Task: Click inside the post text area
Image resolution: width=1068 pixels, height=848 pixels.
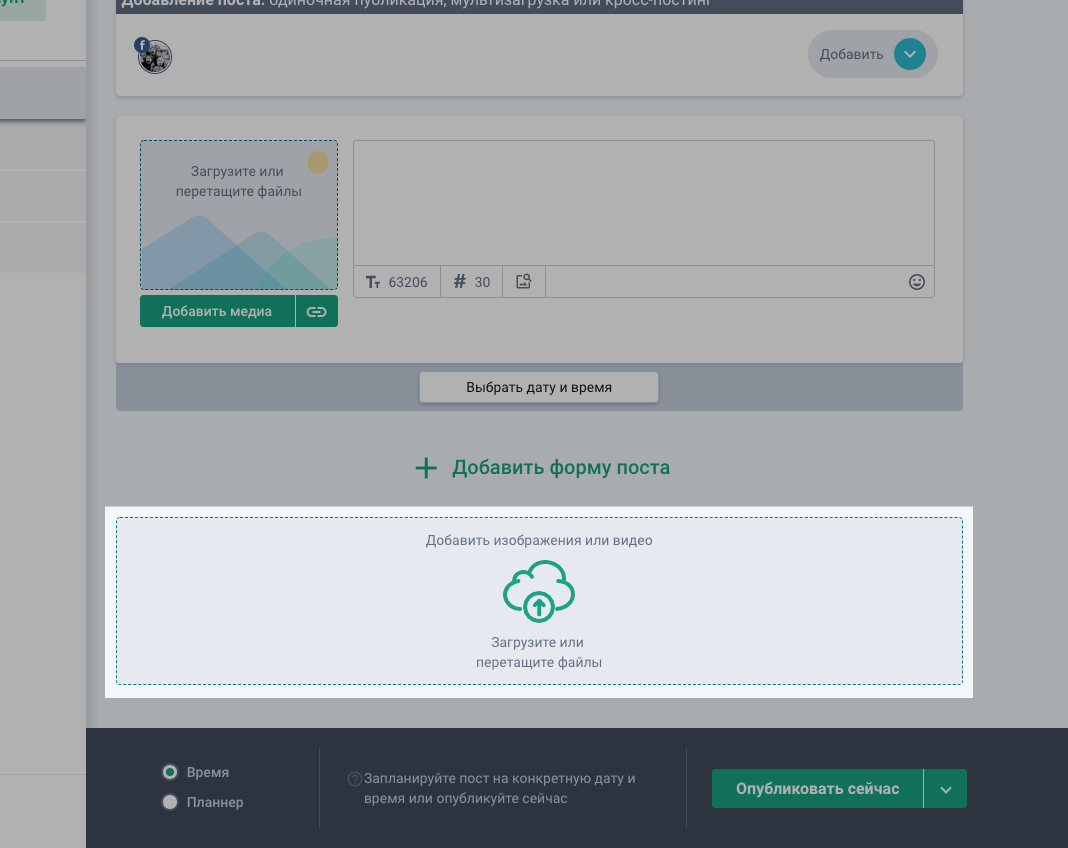Action: pos(643,203)
